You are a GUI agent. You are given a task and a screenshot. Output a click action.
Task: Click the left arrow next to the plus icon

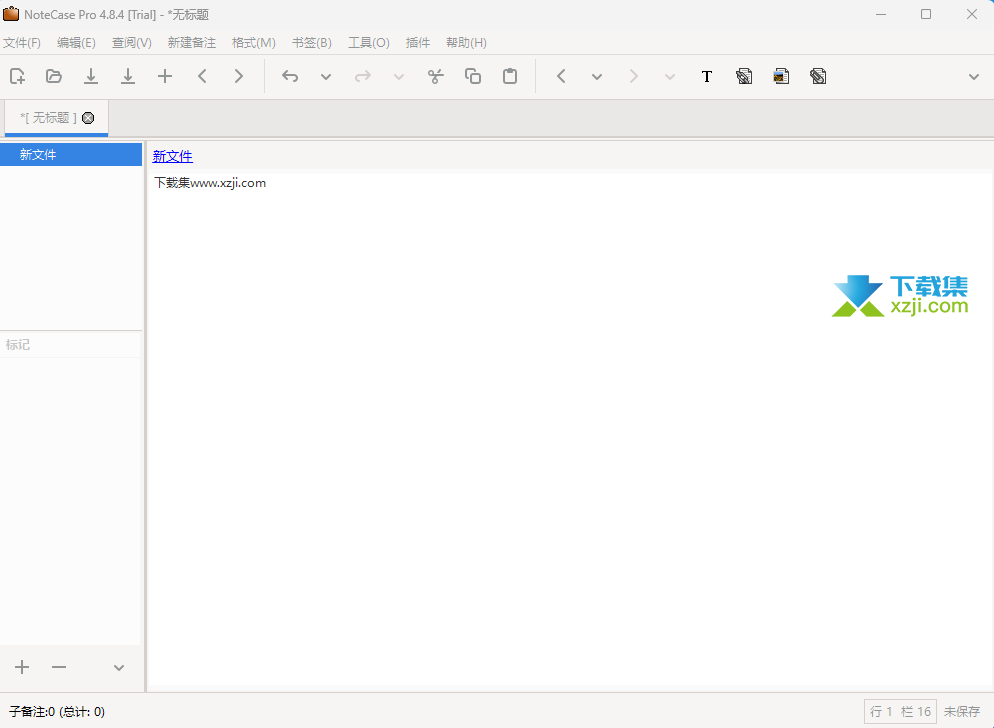click(202, 76)
